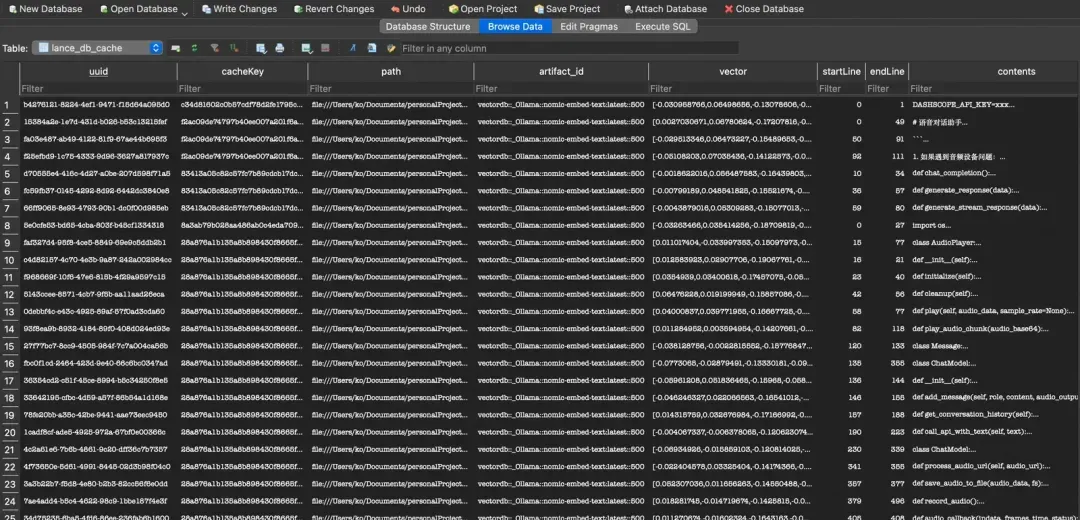
Task: Click the path column Filter box
Action: point(391,89)
